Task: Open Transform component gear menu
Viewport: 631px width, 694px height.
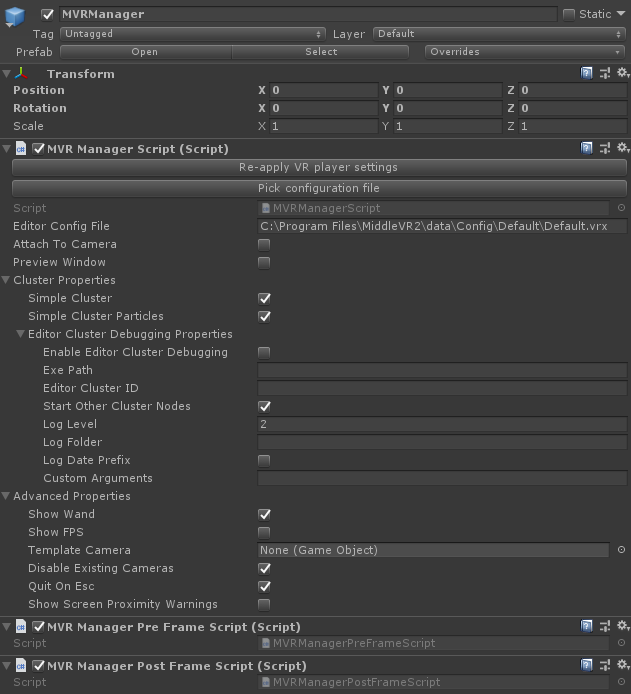Action: [x=623, y=73]
